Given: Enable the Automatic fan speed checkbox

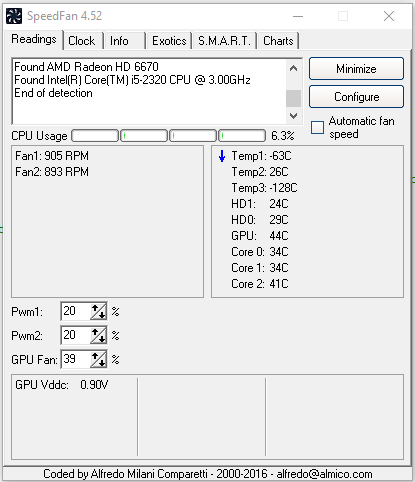Looking at the screenshot, I should pos(317,127).
